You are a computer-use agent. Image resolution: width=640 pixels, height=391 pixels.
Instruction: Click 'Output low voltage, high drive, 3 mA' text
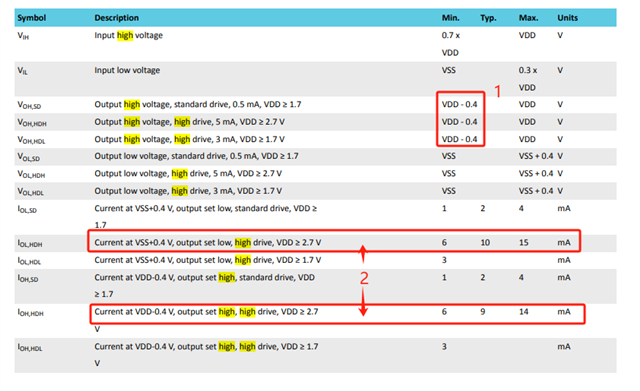[188, 191]
